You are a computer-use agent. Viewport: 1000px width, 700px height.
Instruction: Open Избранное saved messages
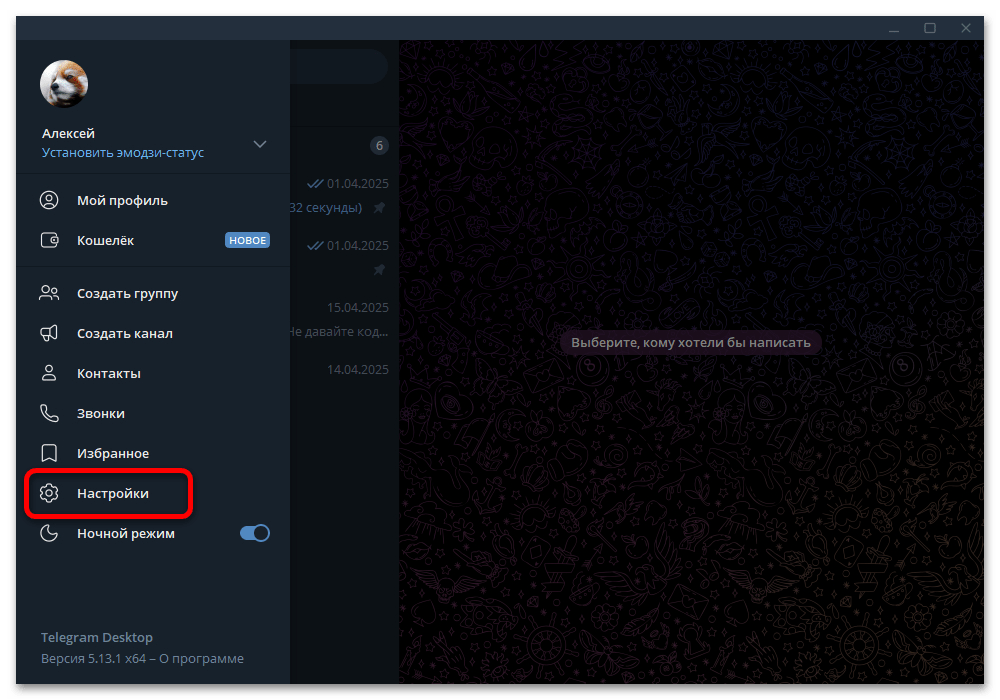pos(153,453)
